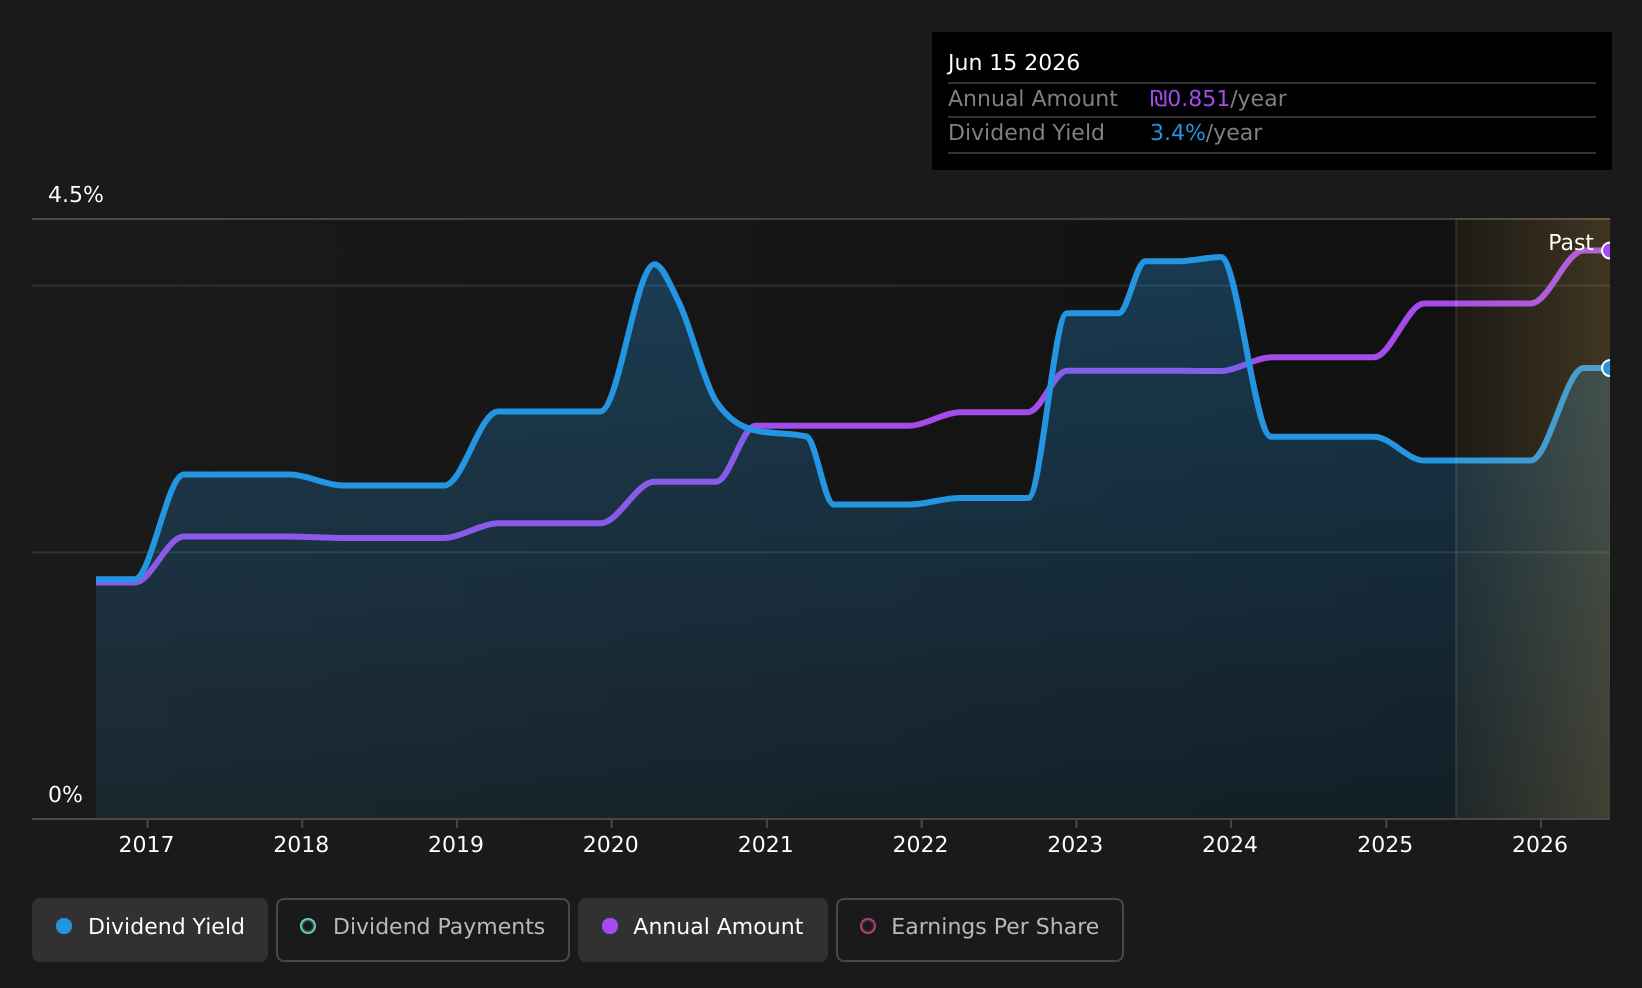1642x988 pixels.
Task: Toggle the Annual Amount series
Action: pyautogui.click(x=703, y=930)
